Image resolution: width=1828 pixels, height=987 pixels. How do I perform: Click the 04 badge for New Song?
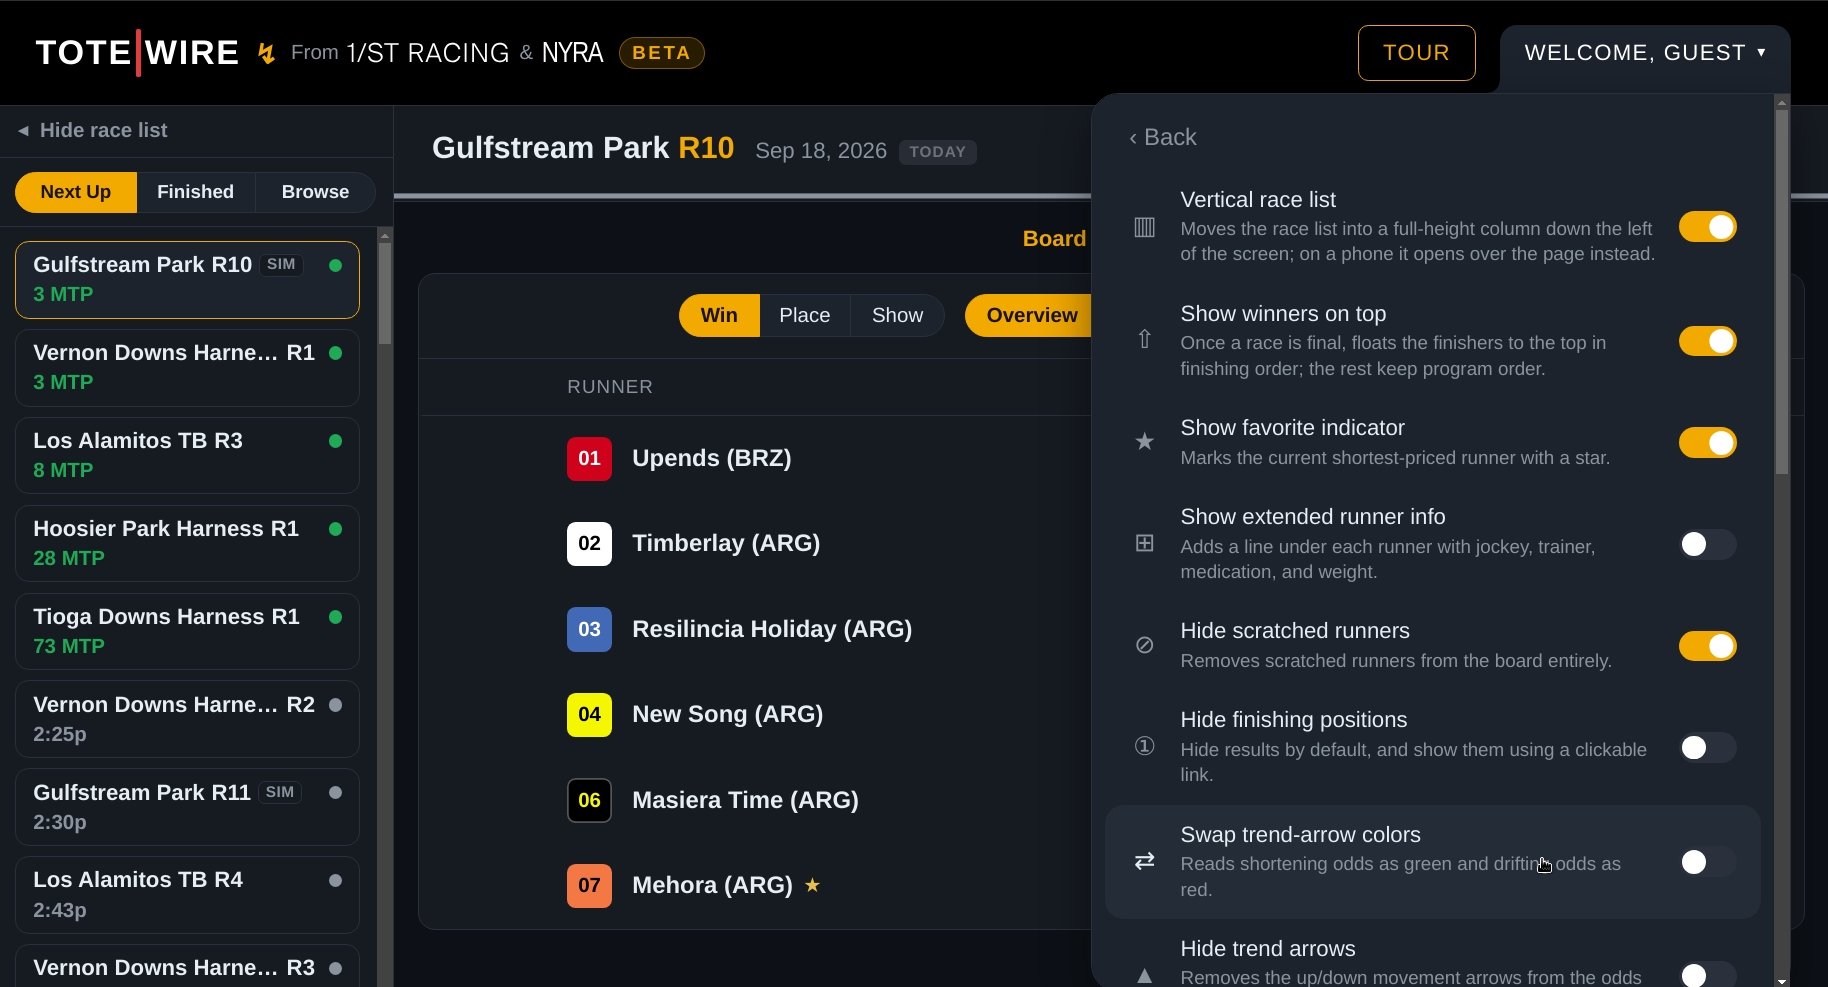tap(589, 715)
